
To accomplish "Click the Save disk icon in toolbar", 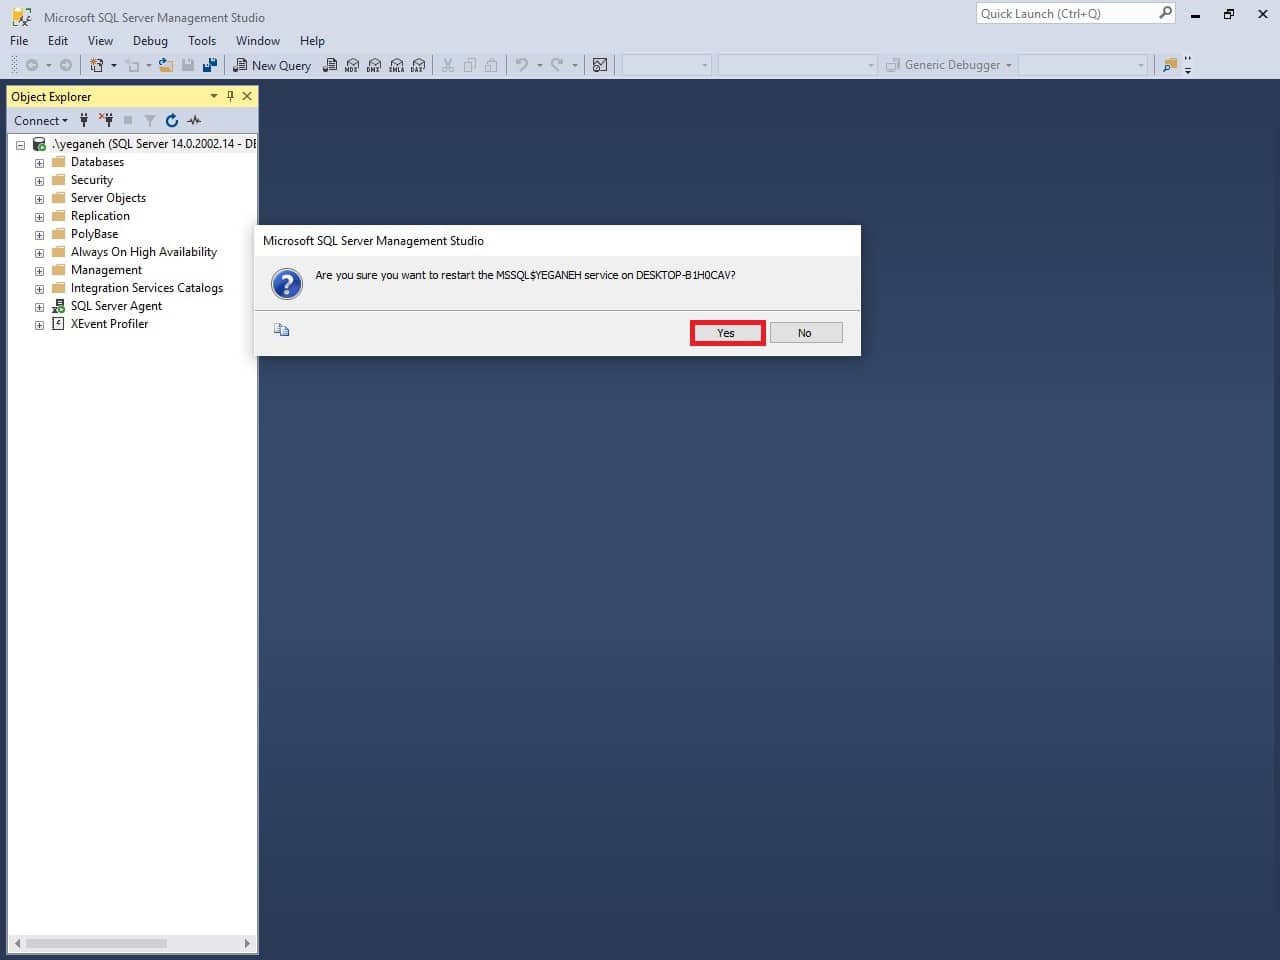I will pyautogui.click(x=188, y=65).
